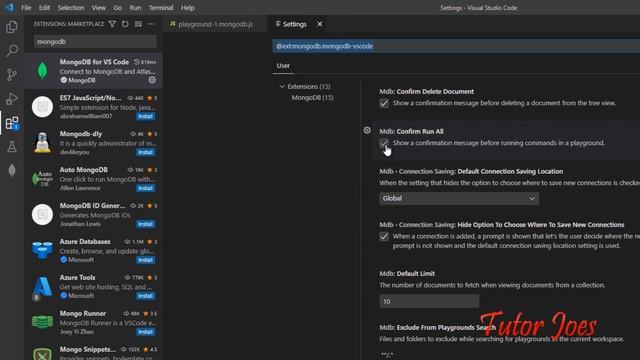This screenshot has height=360, width=640.
Task: Install Azure Tools extension
Action: [145, 296]
